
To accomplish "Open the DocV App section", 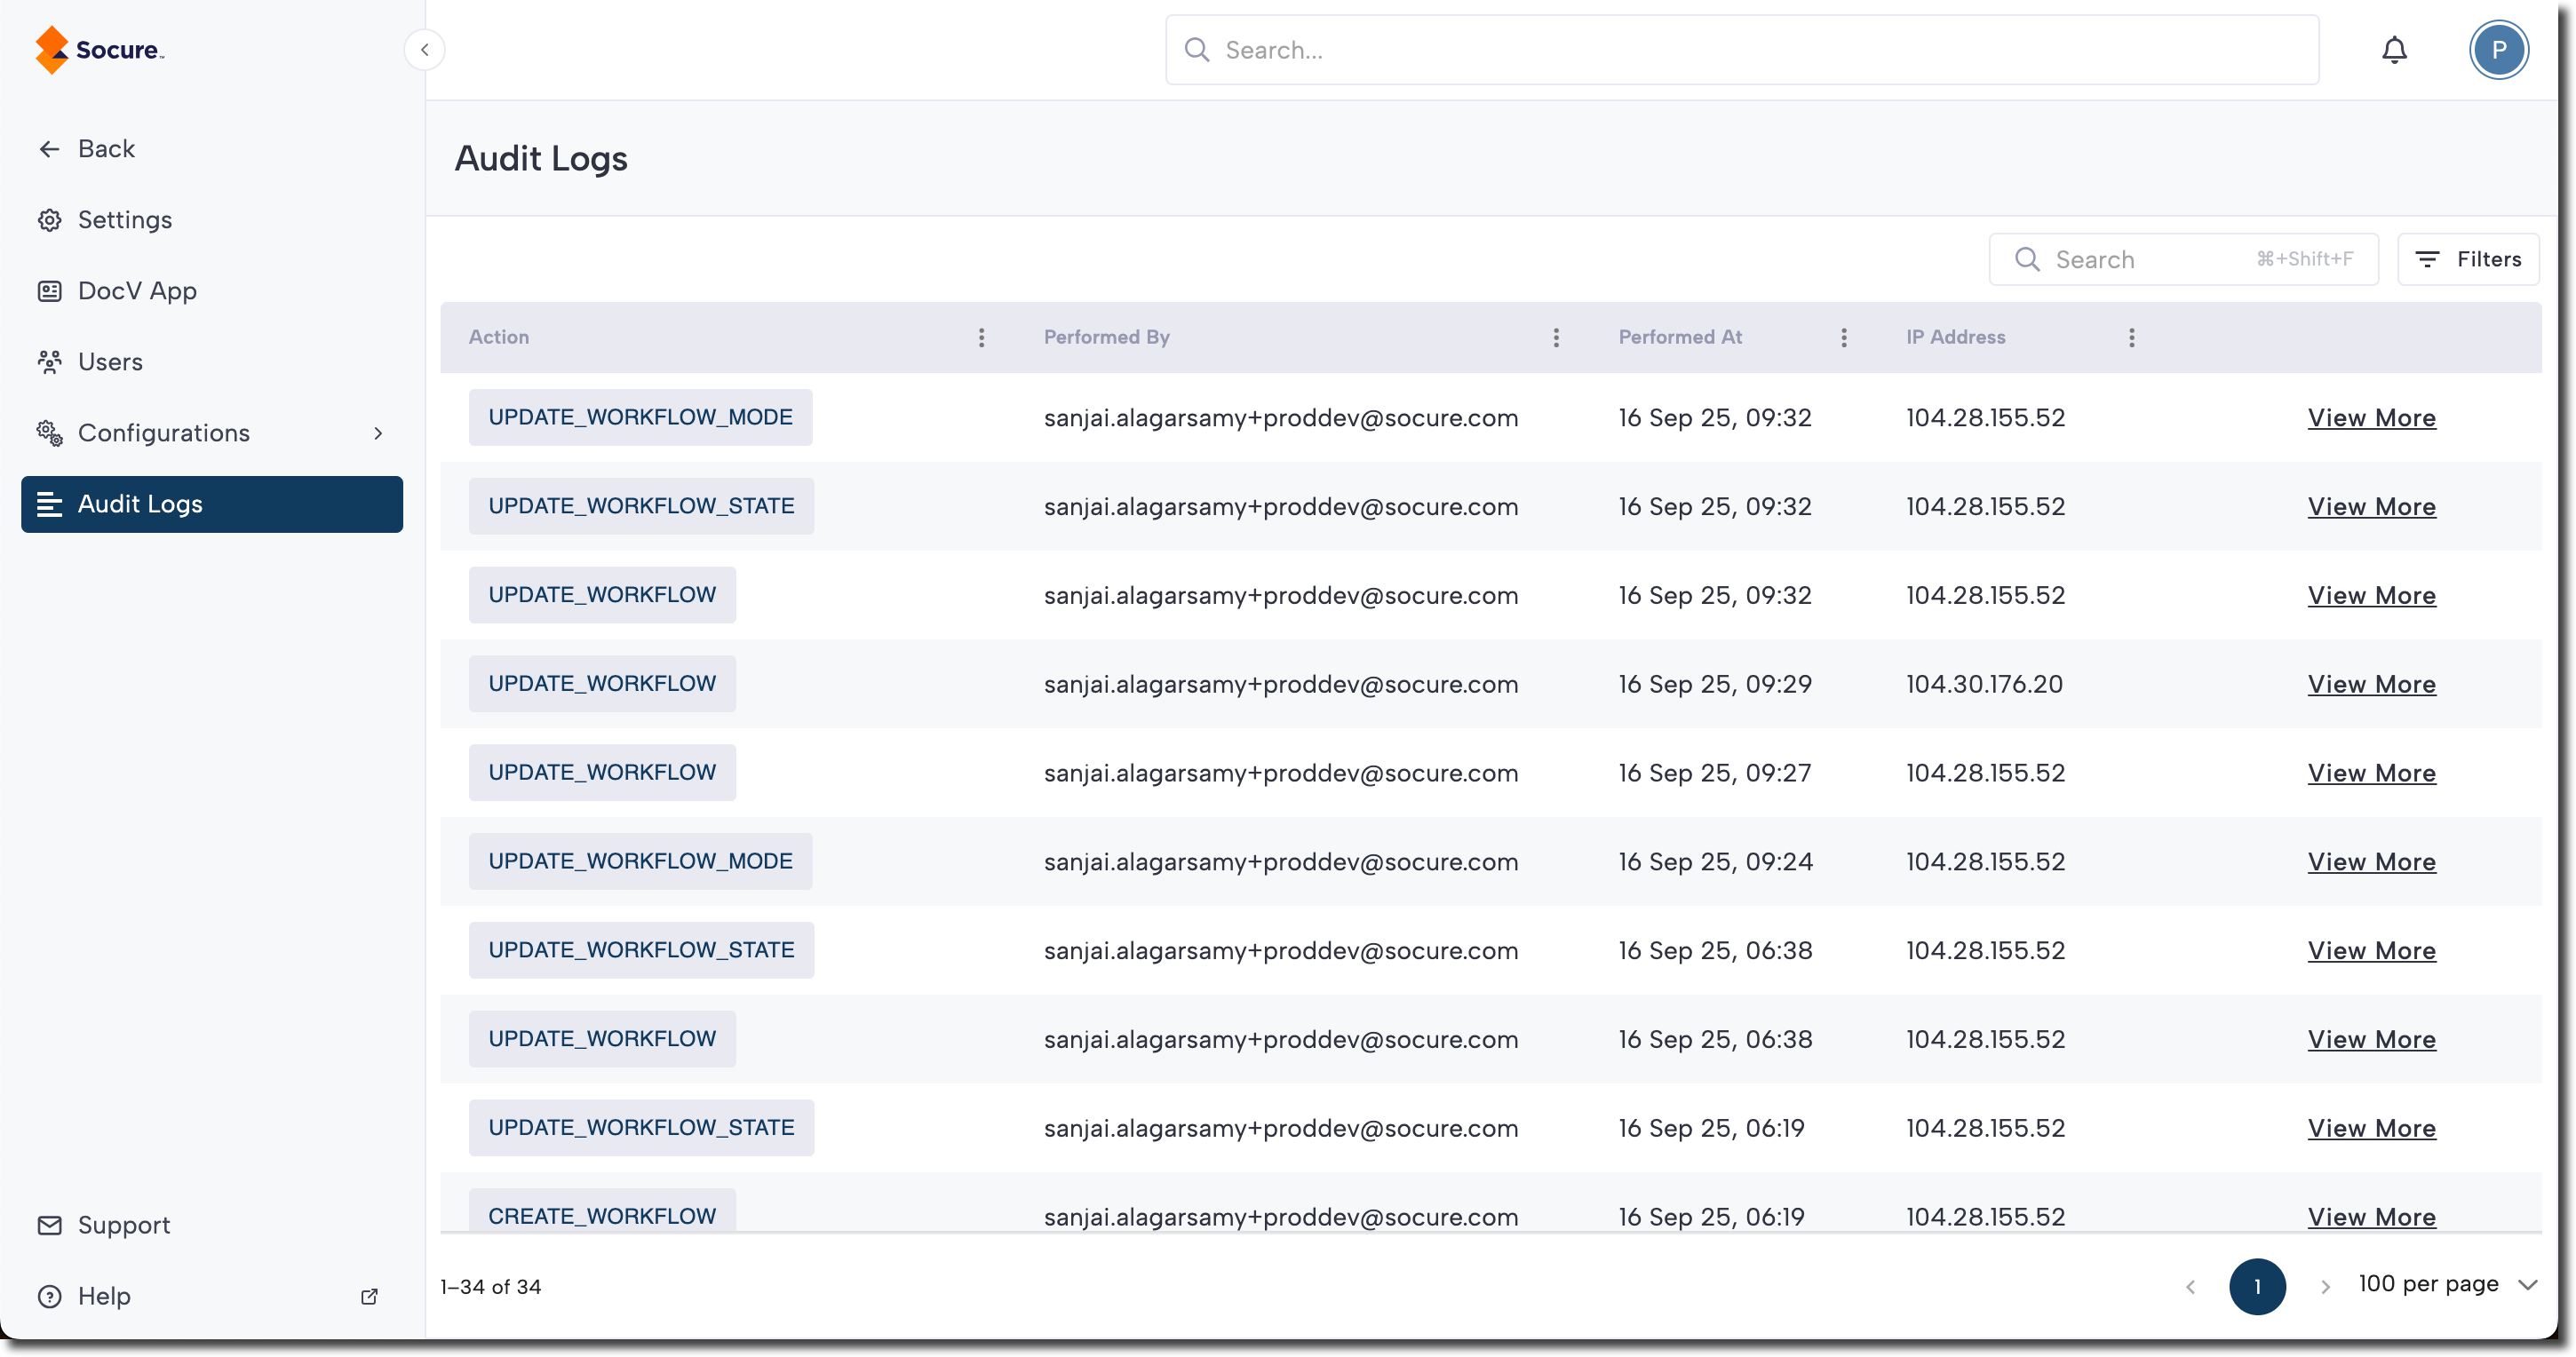I will tap(137, 291).
